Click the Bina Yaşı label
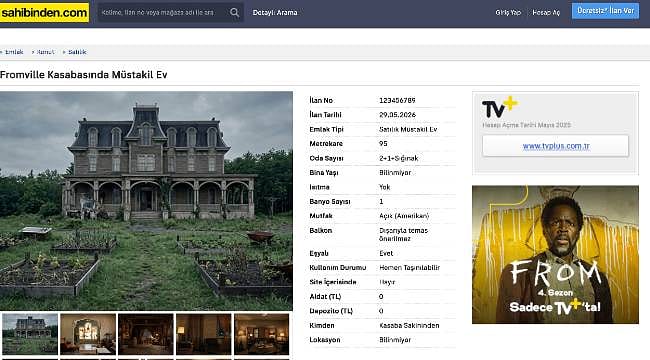This screenshot has width=650, height=360. pos(324,173)
